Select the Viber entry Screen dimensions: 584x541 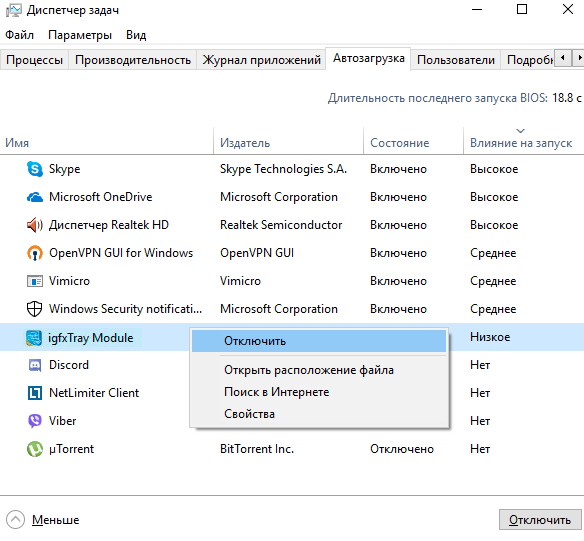coord(63,421)
